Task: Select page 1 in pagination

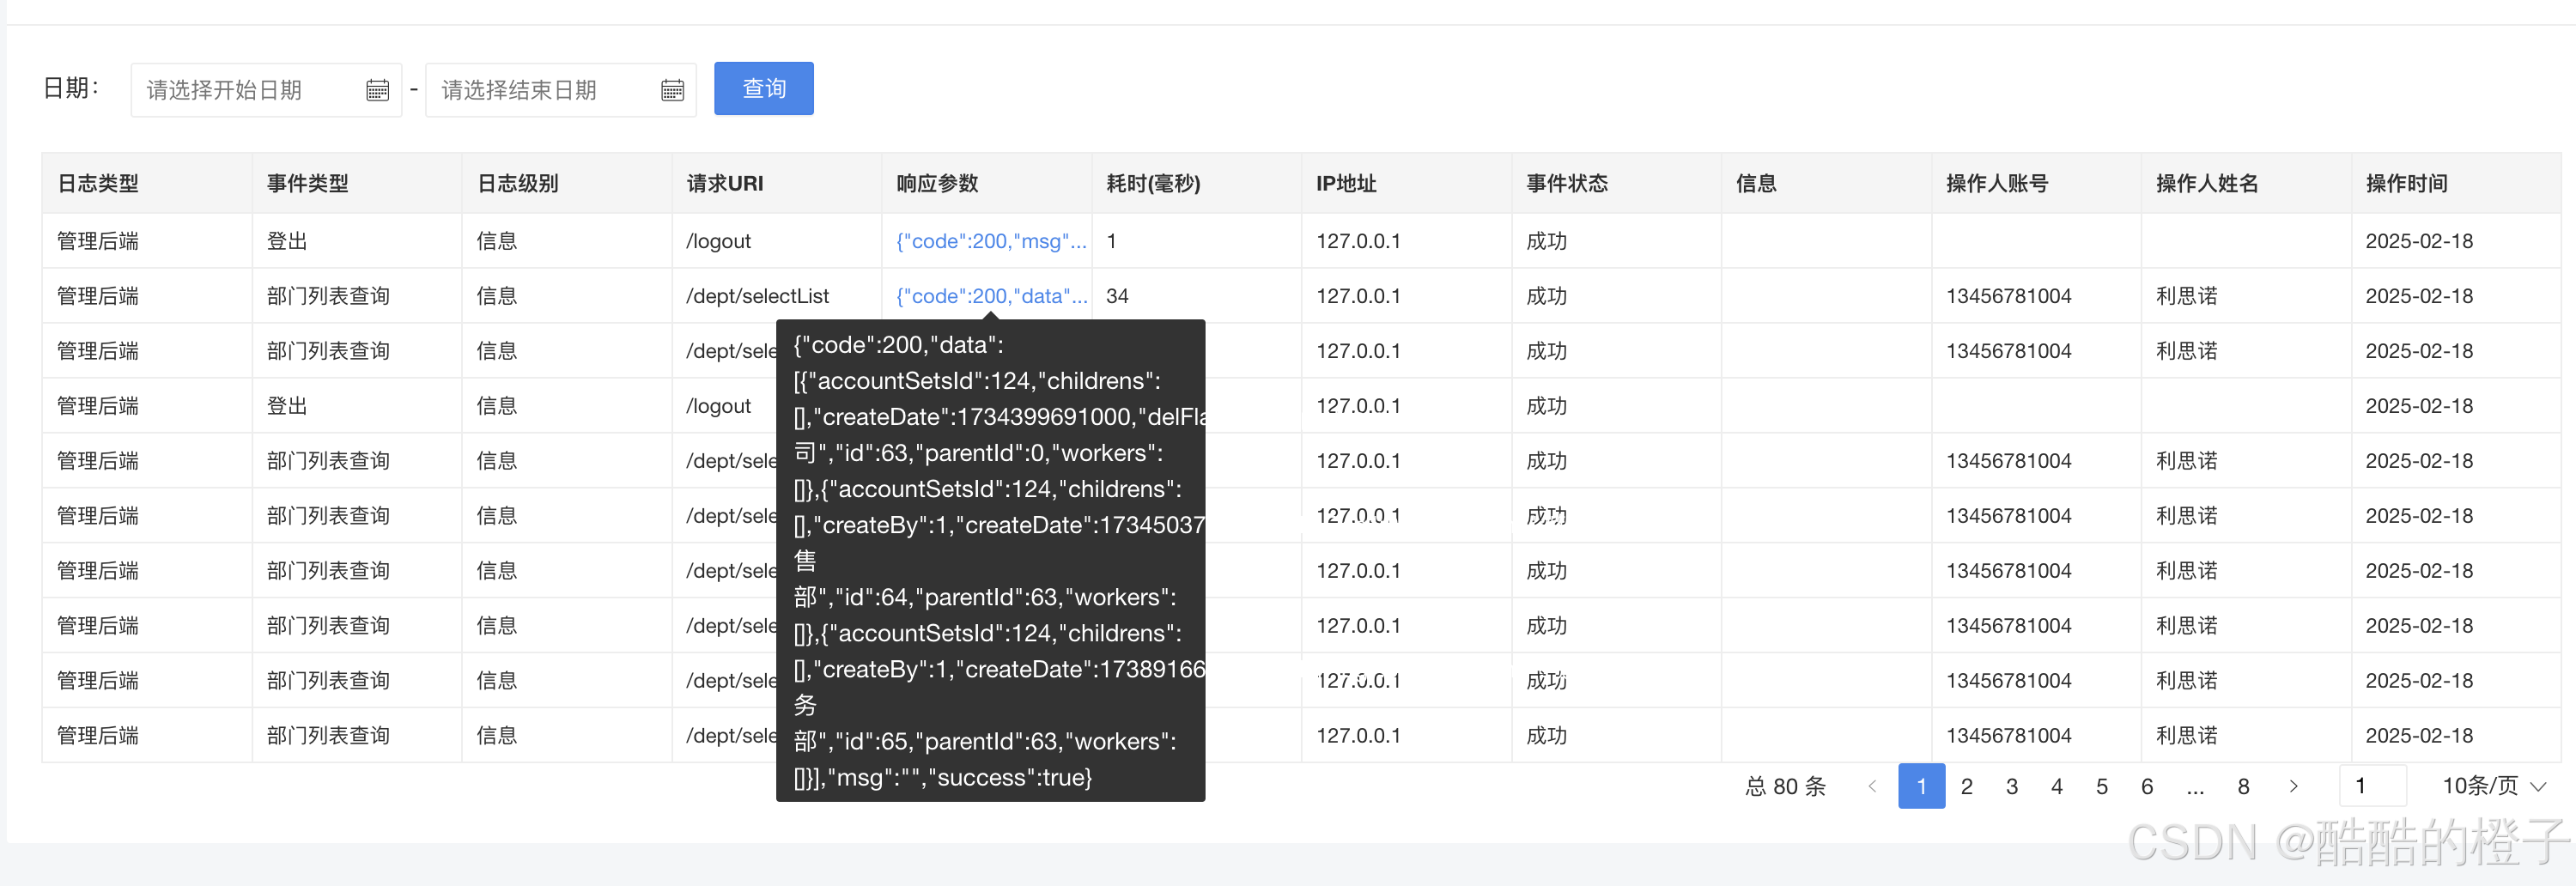Action: click(x=1921, y=786)
